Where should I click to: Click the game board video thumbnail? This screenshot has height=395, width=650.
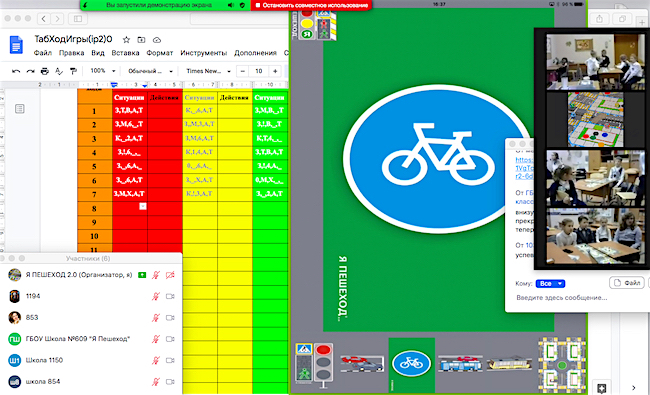click(595, 119)
